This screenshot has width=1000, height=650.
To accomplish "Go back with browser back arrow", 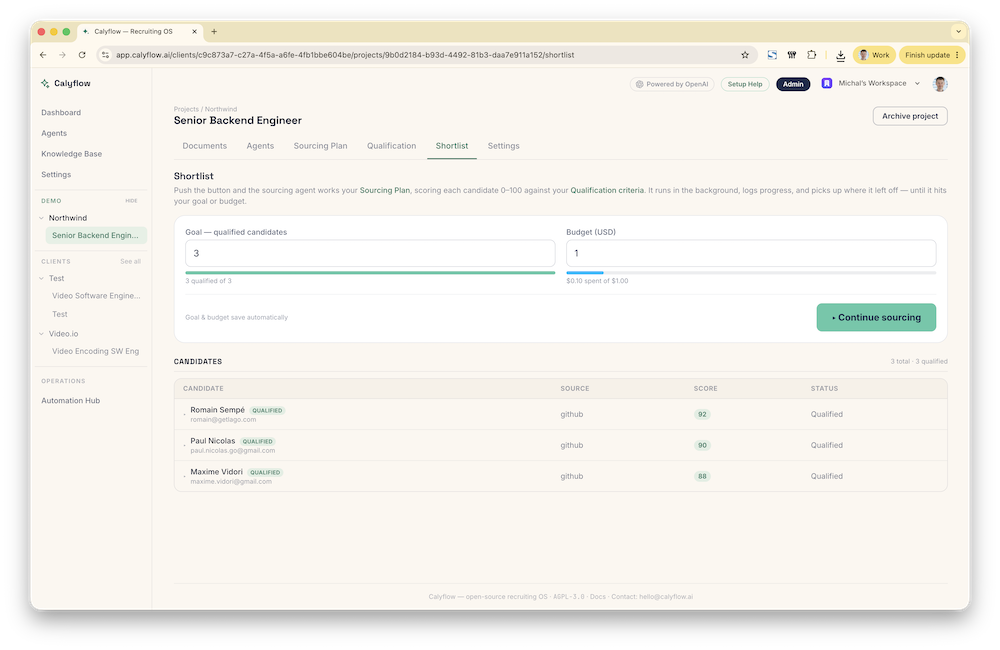I will (43, 55).
